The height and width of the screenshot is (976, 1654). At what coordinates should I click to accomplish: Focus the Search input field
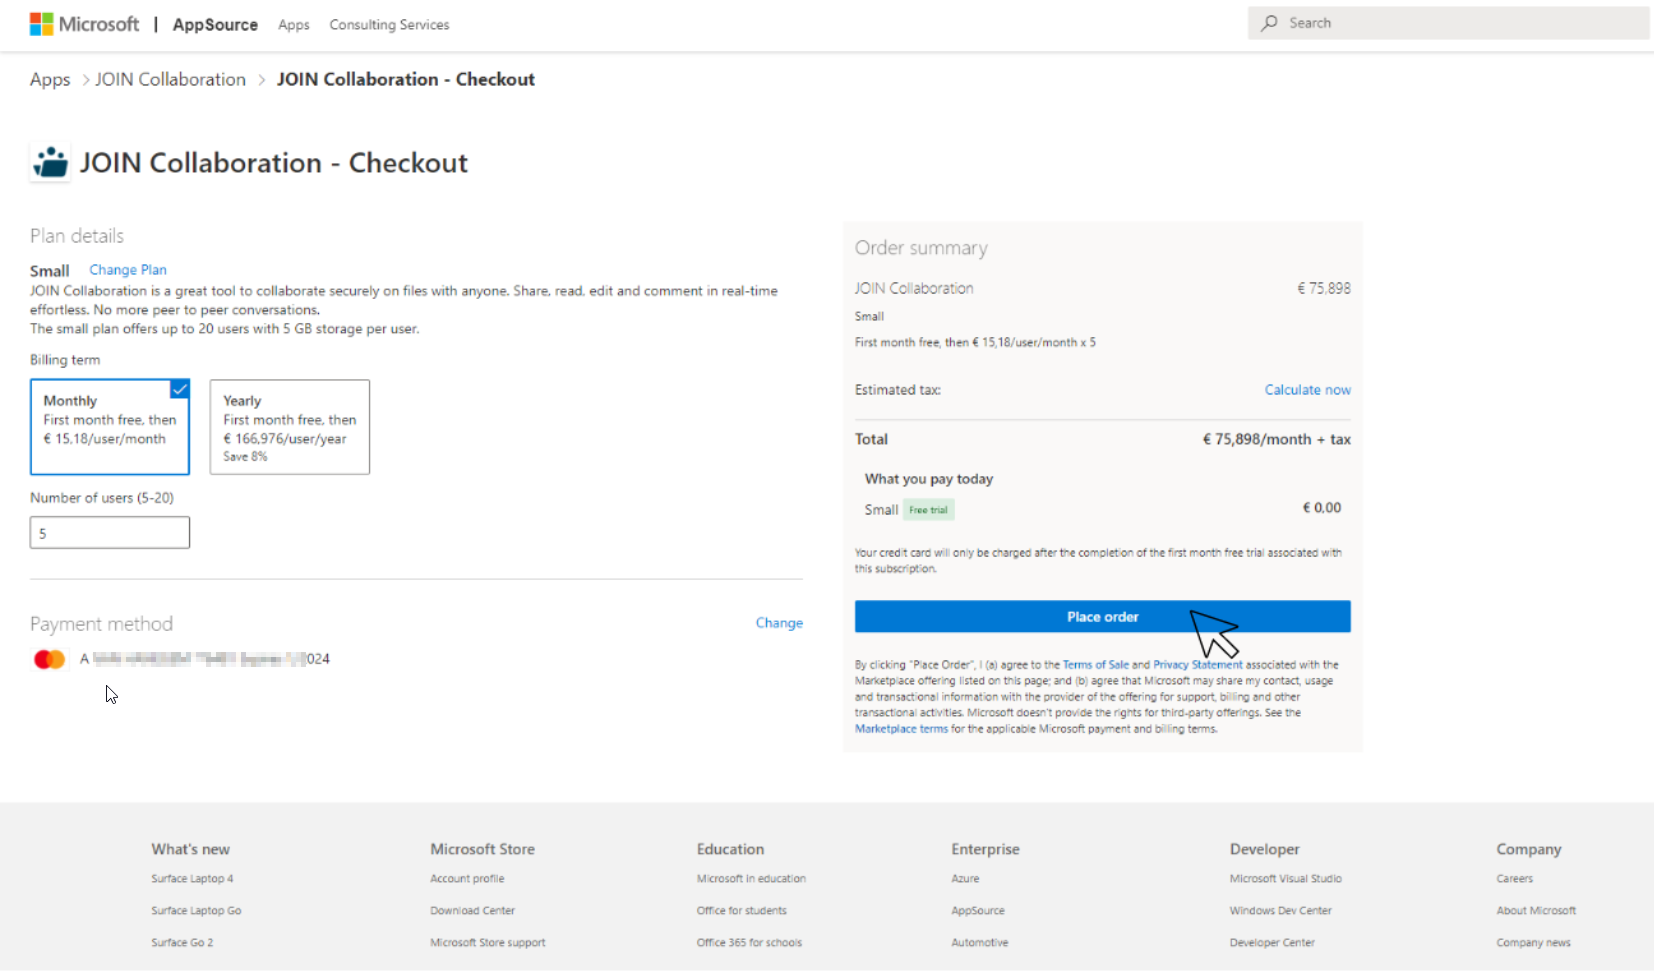1448,23
